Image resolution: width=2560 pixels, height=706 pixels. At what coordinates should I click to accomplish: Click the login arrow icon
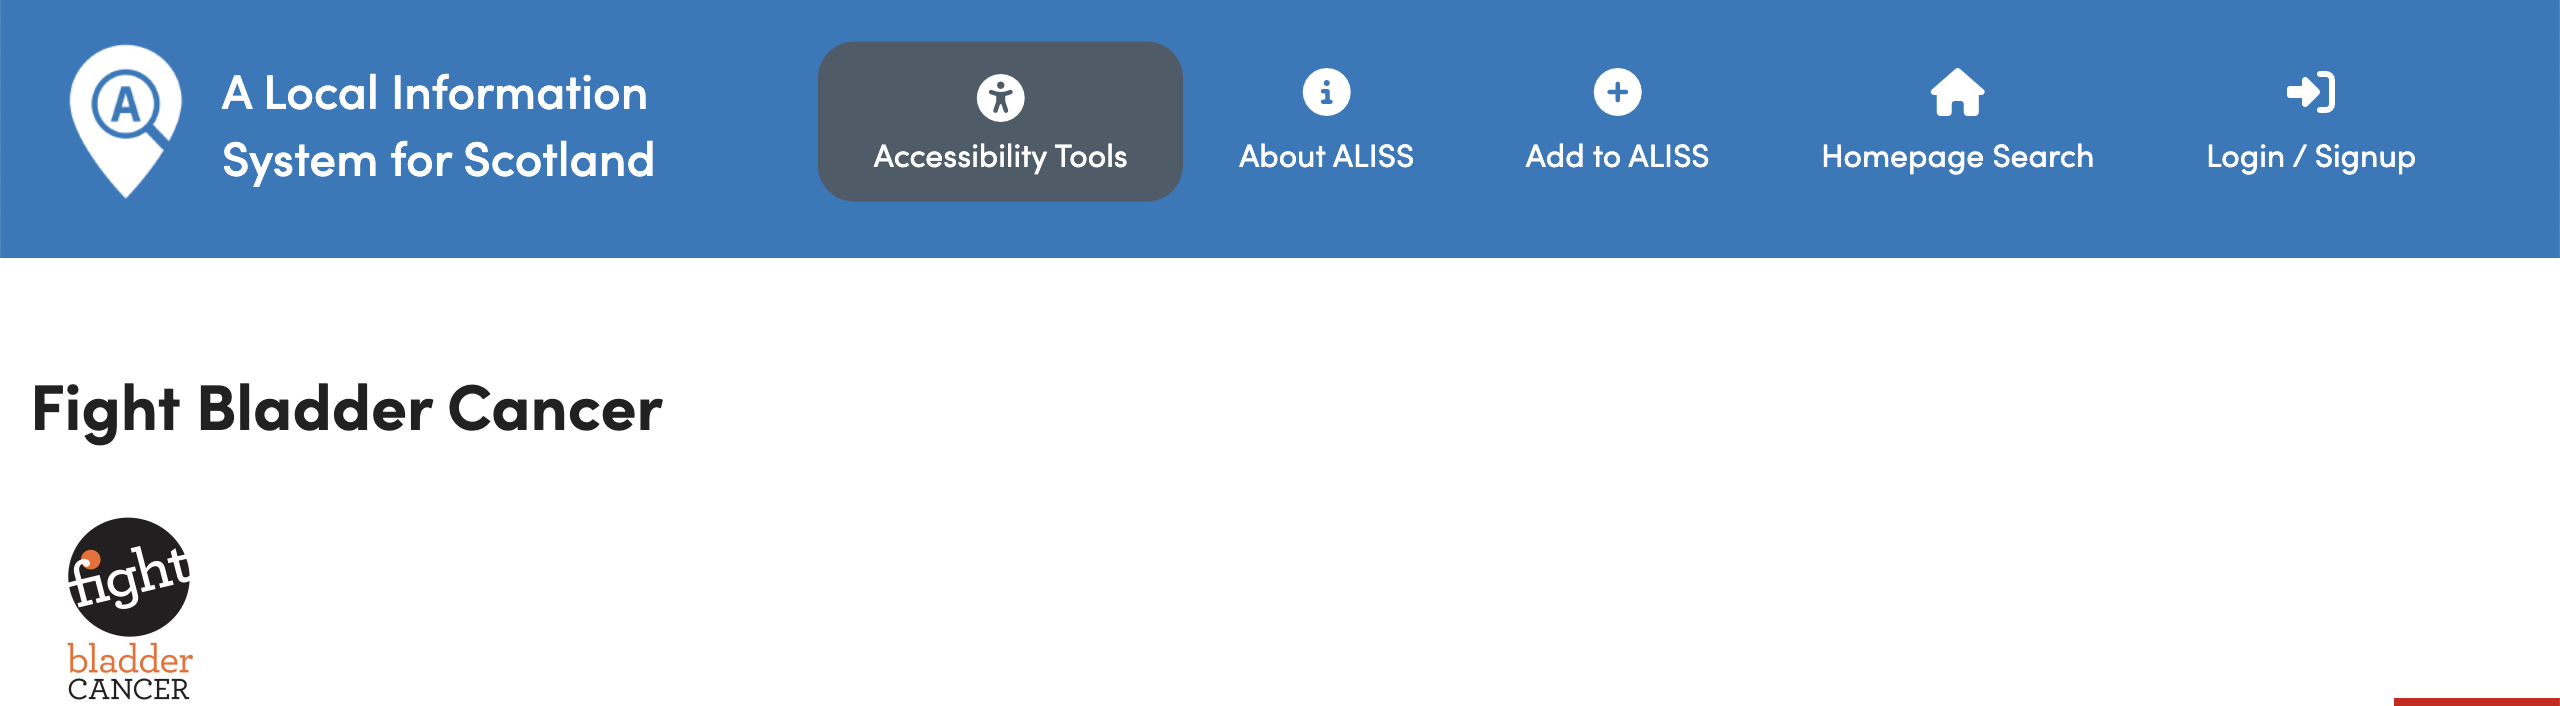click(2311, 93)
